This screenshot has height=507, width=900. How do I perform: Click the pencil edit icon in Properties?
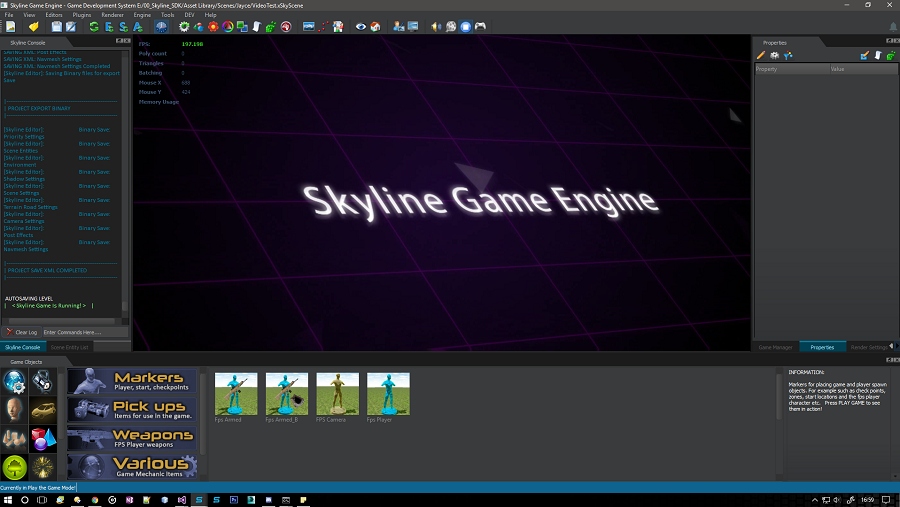pos(761,55)
